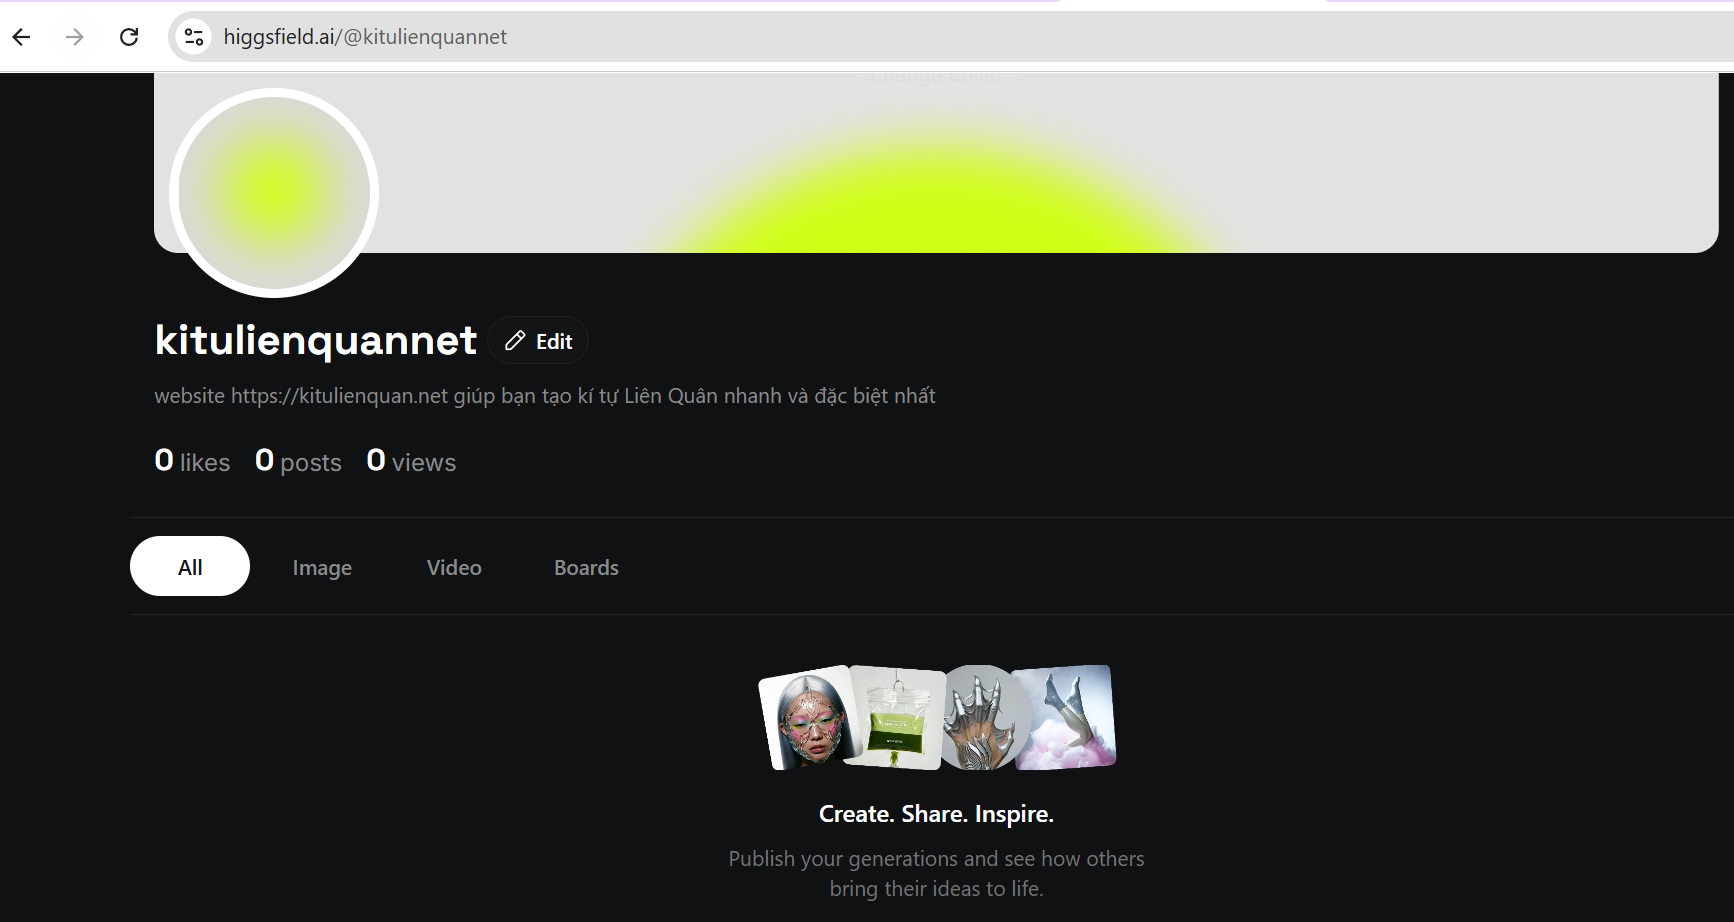Switch to the Image tab
1734x922 pixels.
coord(322,567)
